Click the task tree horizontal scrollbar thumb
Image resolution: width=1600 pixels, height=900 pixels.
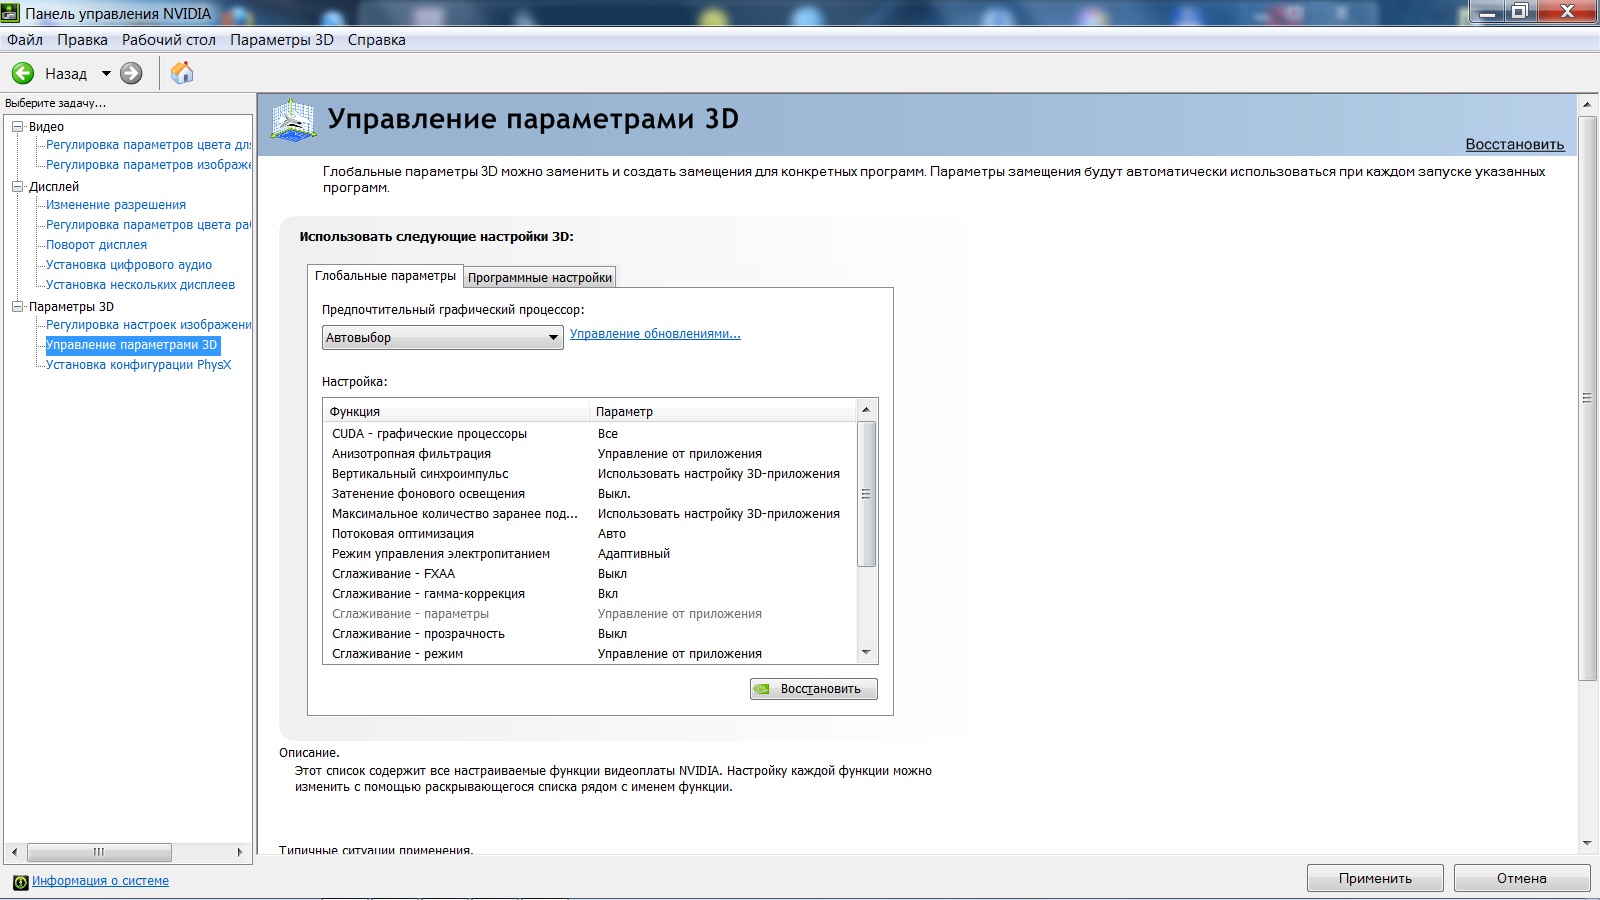click(x=99, y=853)
